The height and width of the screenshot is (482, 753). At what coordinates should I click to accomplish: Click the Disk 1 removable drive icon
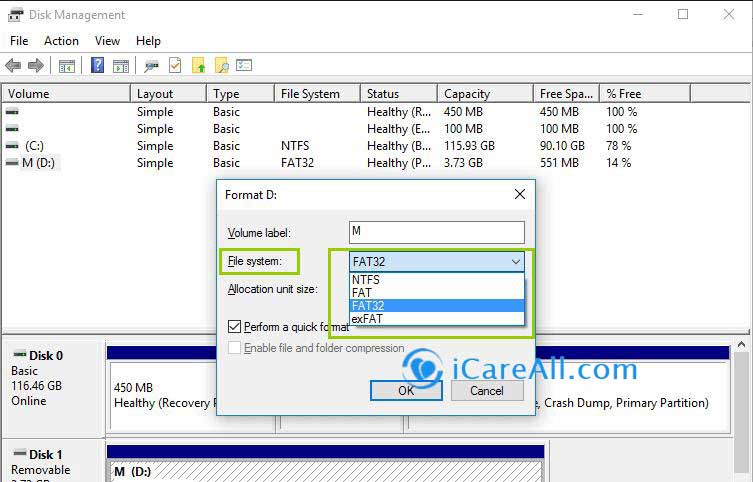(x=20, y=453)
